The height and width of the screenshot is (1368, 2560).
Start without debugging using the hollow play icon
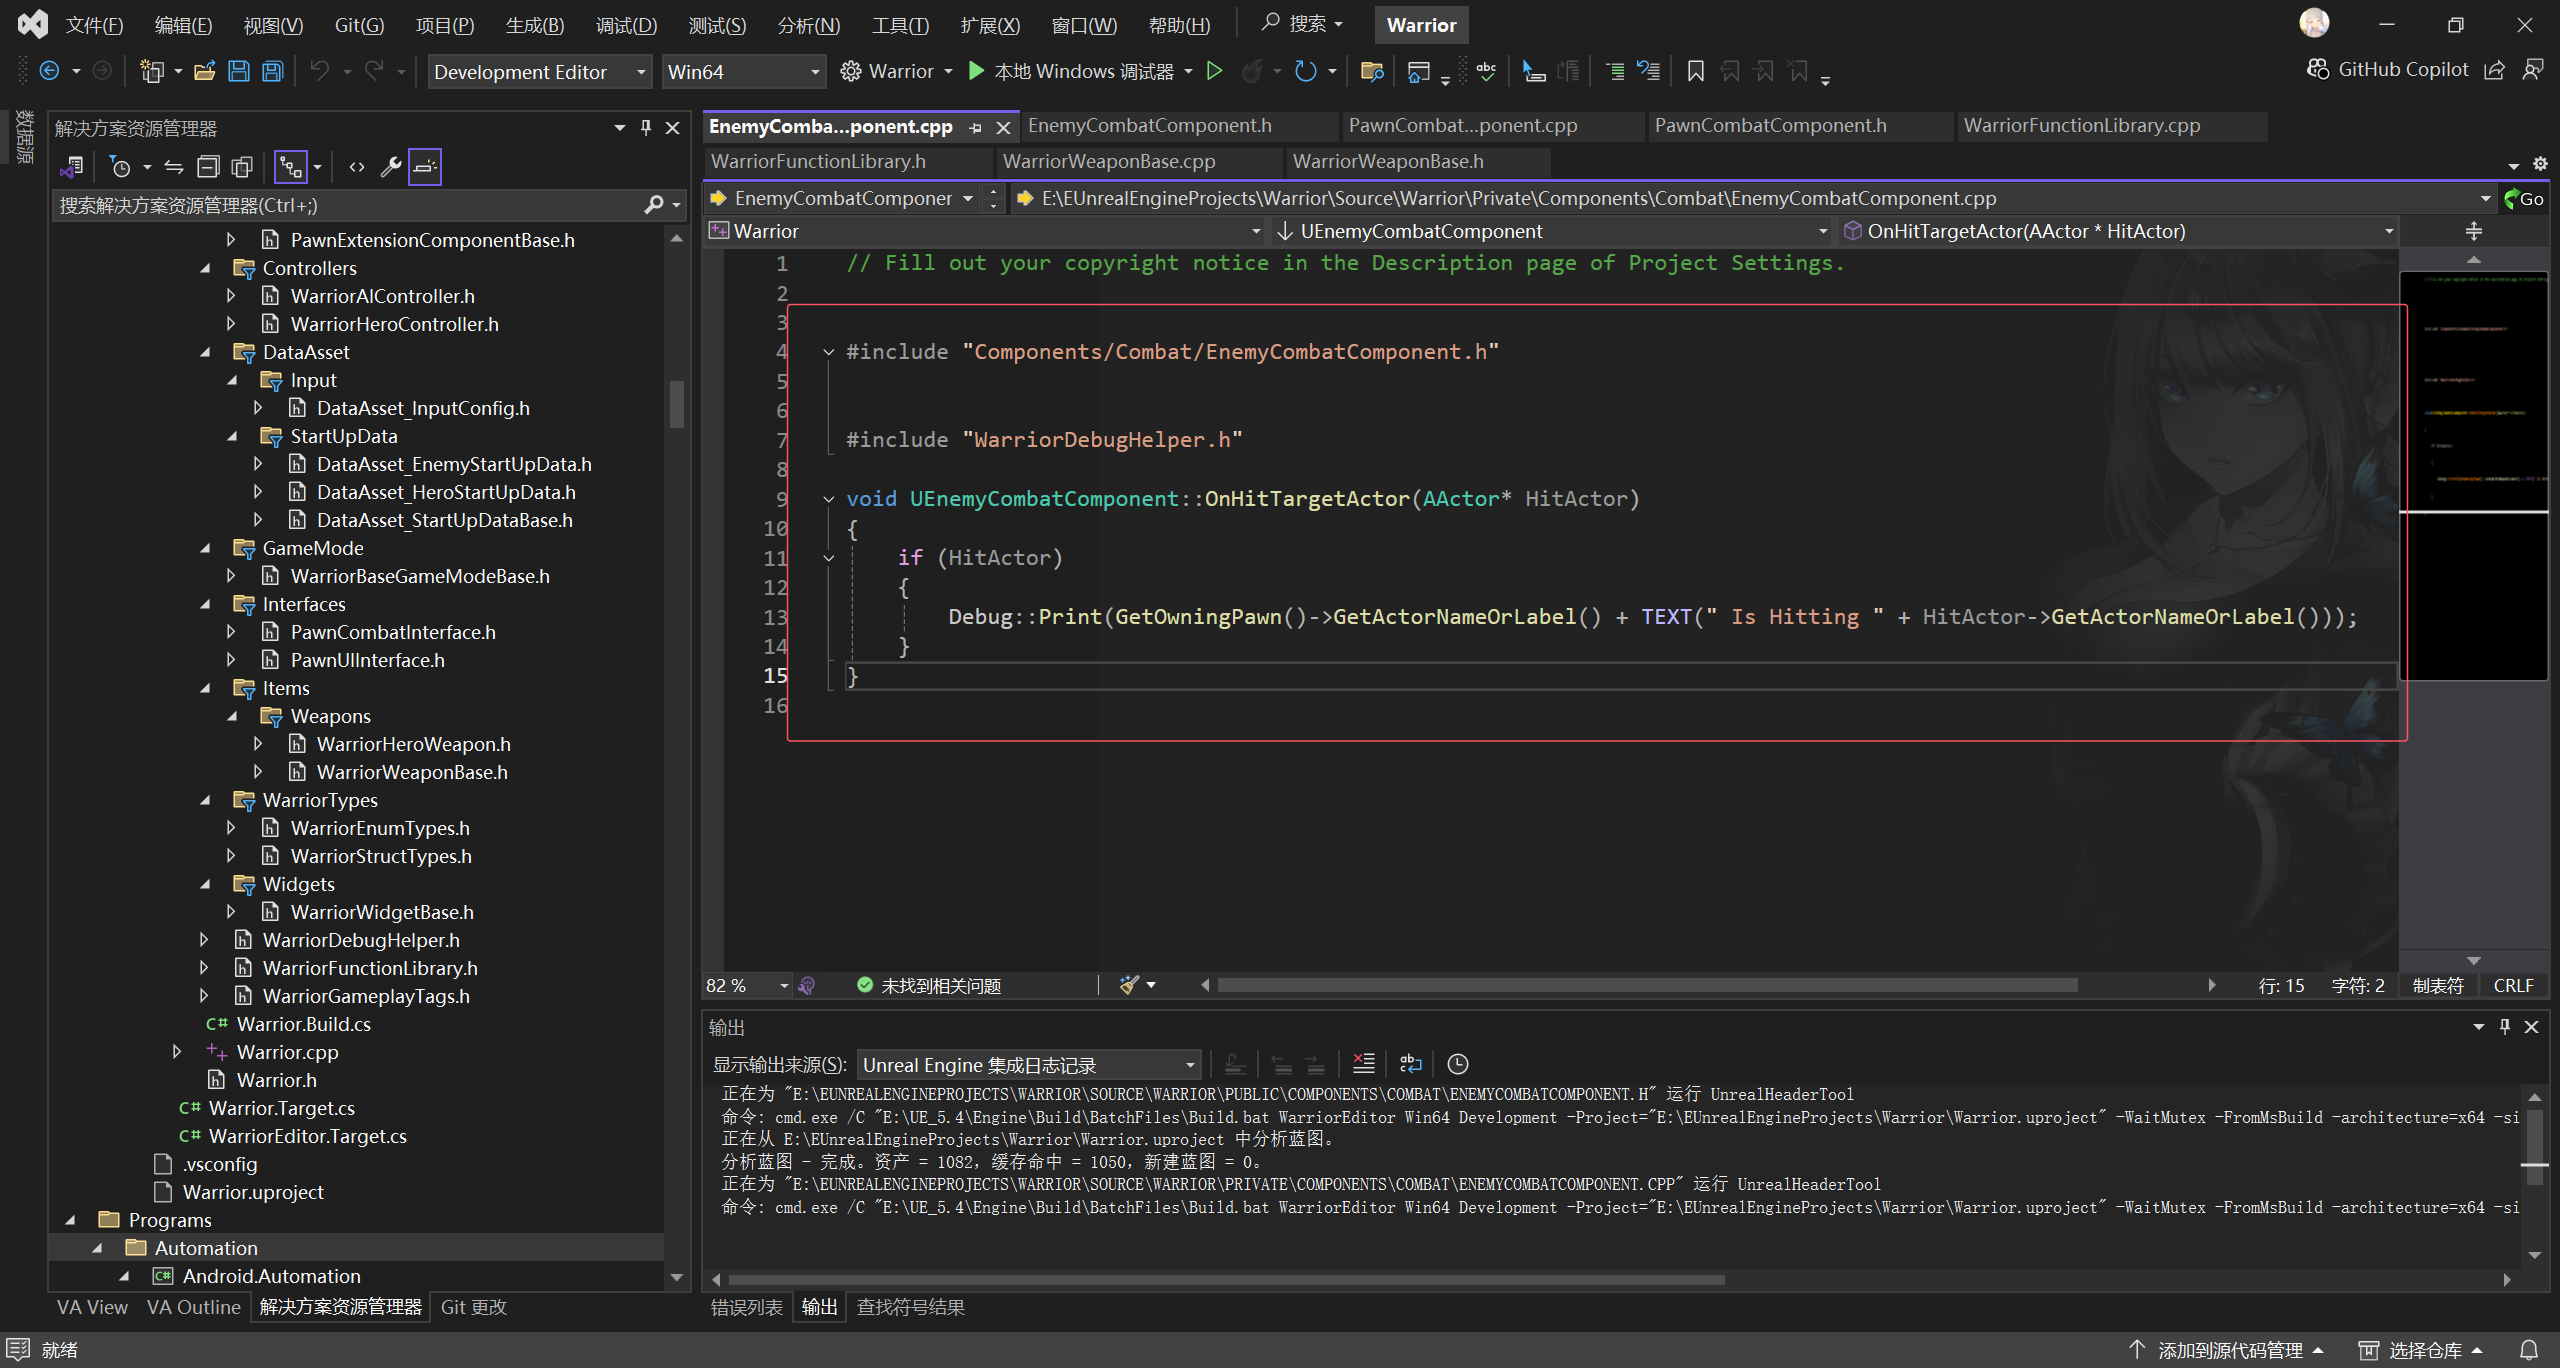click(x=1214, y=71)
